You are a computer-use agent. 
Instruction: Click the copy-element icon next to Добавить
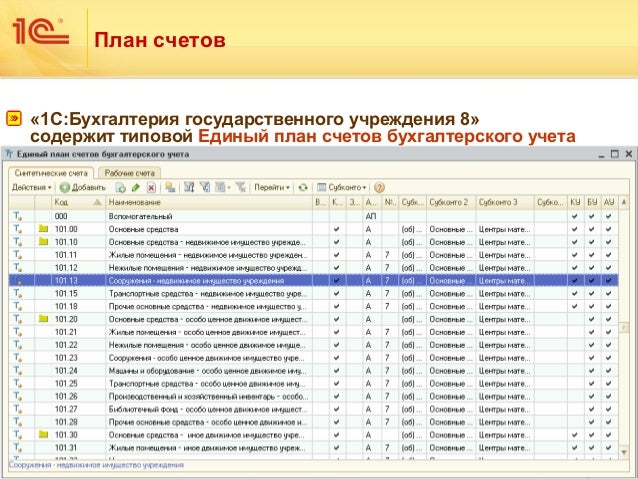tap(120, 188)
